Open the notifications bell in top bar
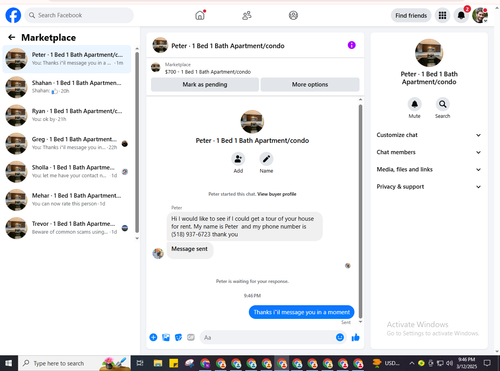Image resolution: width=500 pixels, height=371 pixels. (461, 15)
